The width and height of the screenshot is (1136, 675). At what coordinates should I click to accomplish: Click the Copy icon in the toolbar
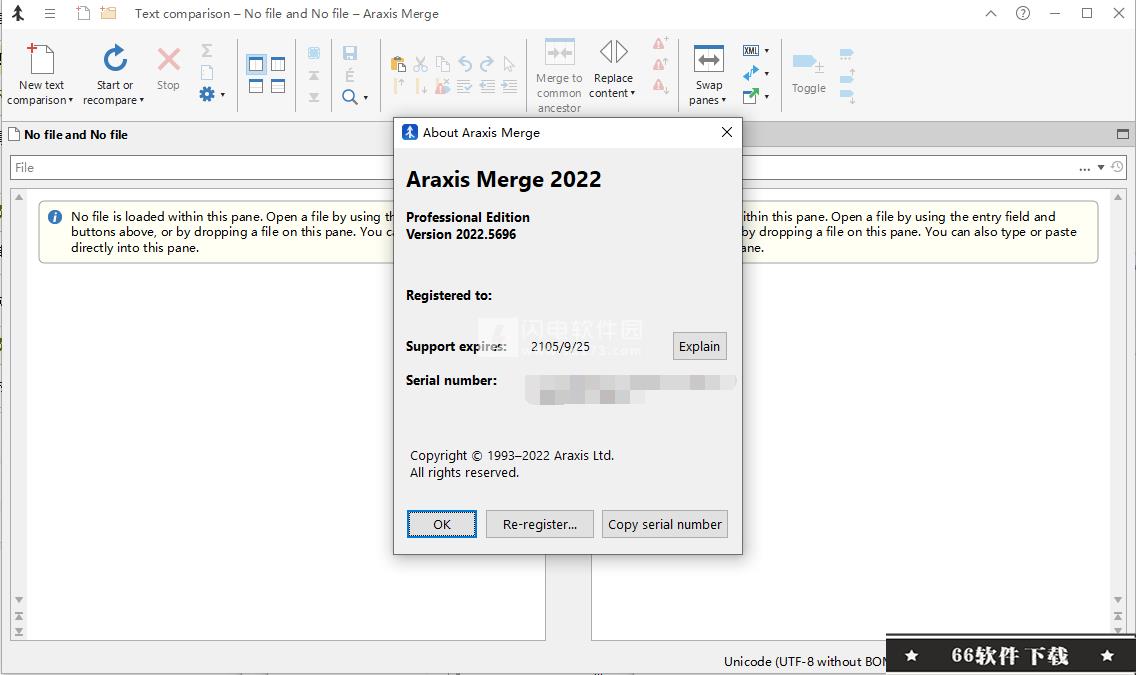coord(443,64)
